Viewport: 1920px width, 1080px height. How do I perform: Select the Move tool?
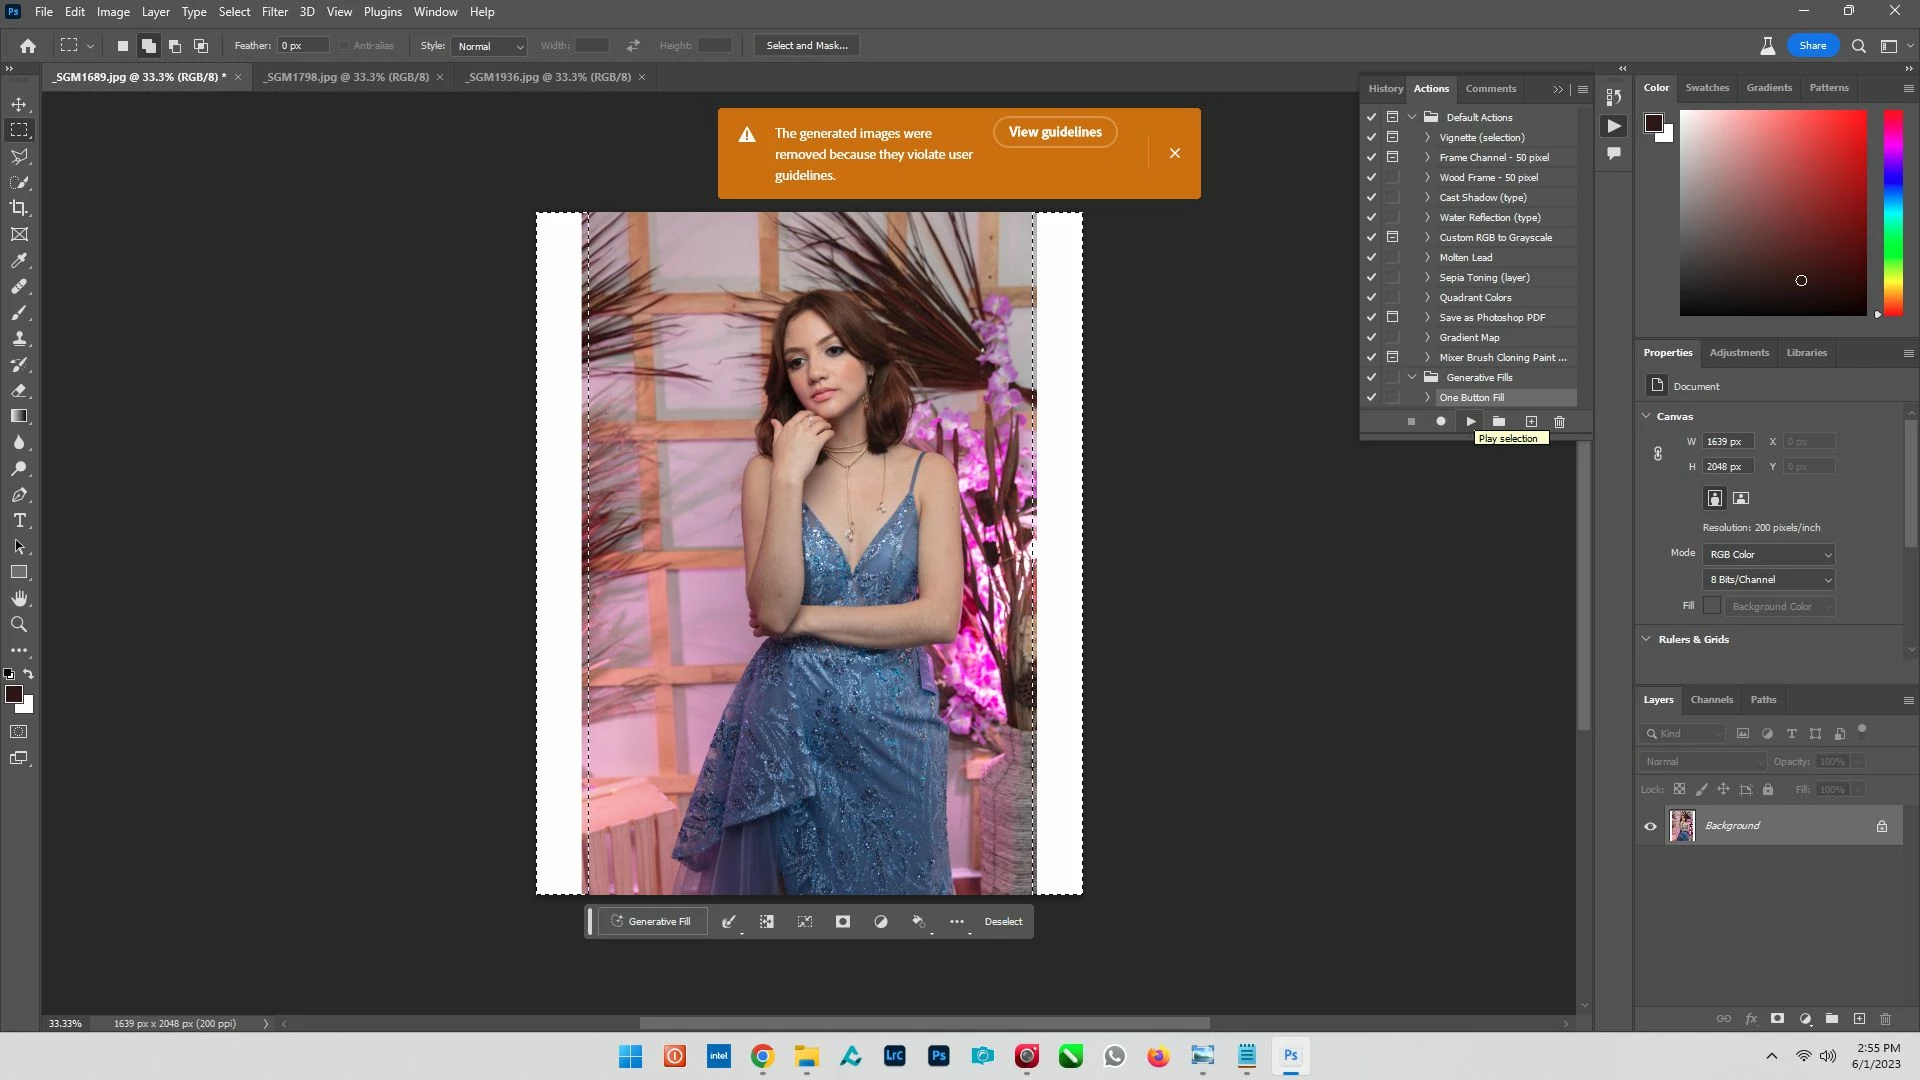click(x=19, y=104)
